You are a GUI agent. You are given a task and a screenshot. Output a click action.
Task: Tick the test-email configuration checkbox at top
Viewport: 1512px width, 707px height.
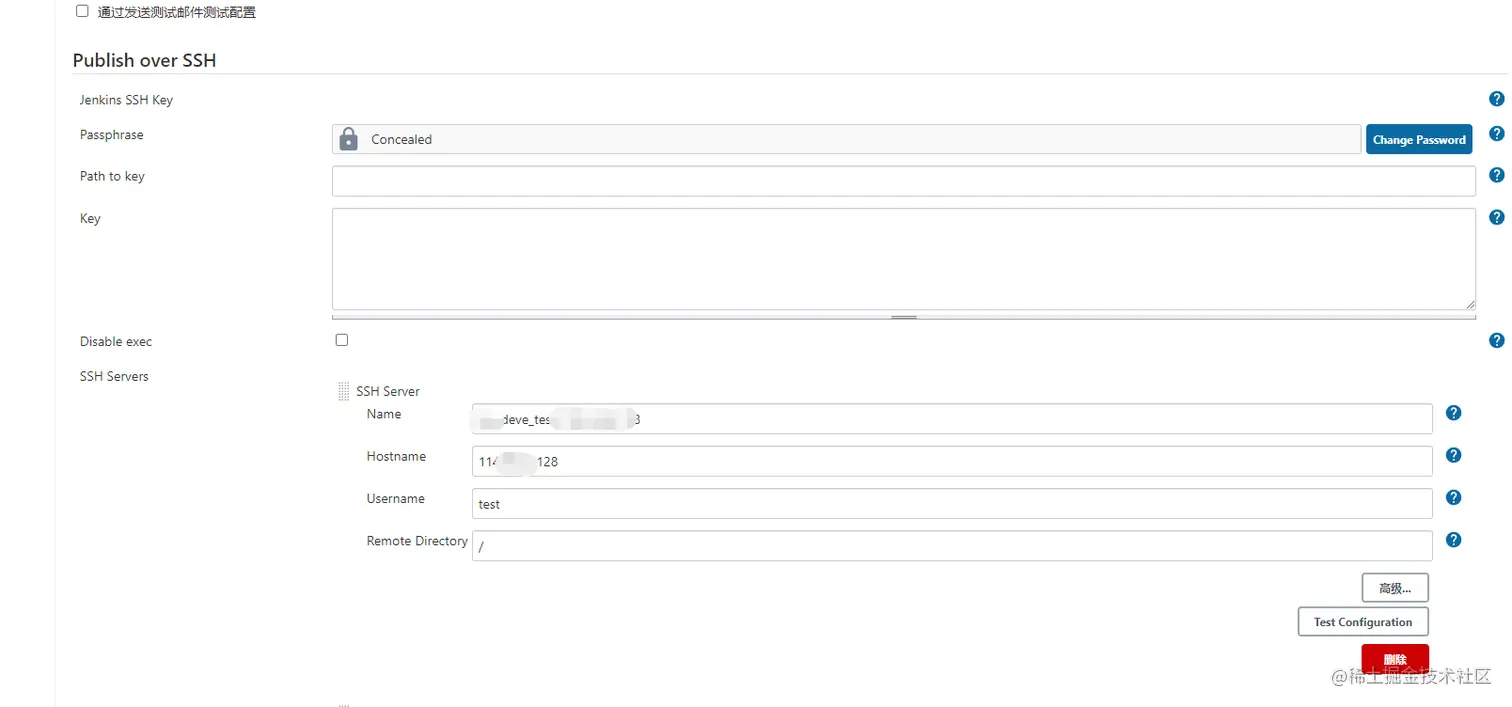point(82,12)
